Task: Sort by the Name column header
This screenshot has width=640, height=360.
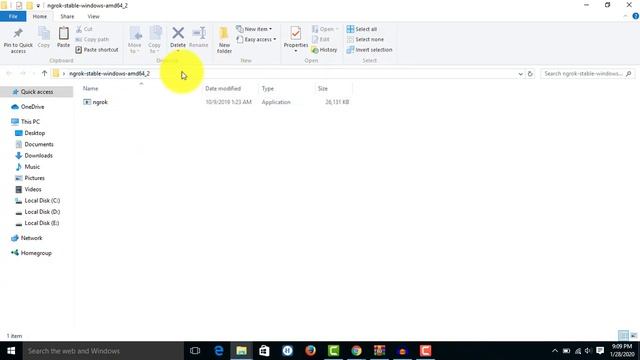Action: click(91, 89)
